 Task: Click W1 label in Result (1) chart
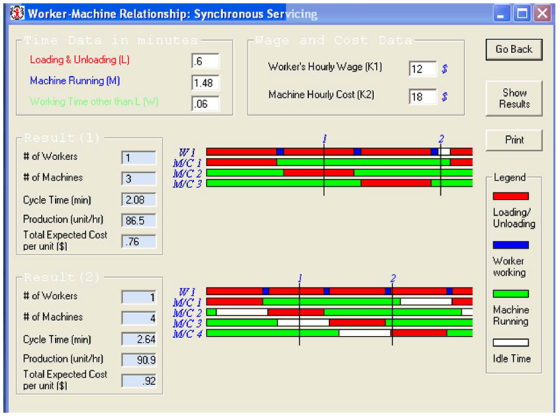click(x=187, y=152)
